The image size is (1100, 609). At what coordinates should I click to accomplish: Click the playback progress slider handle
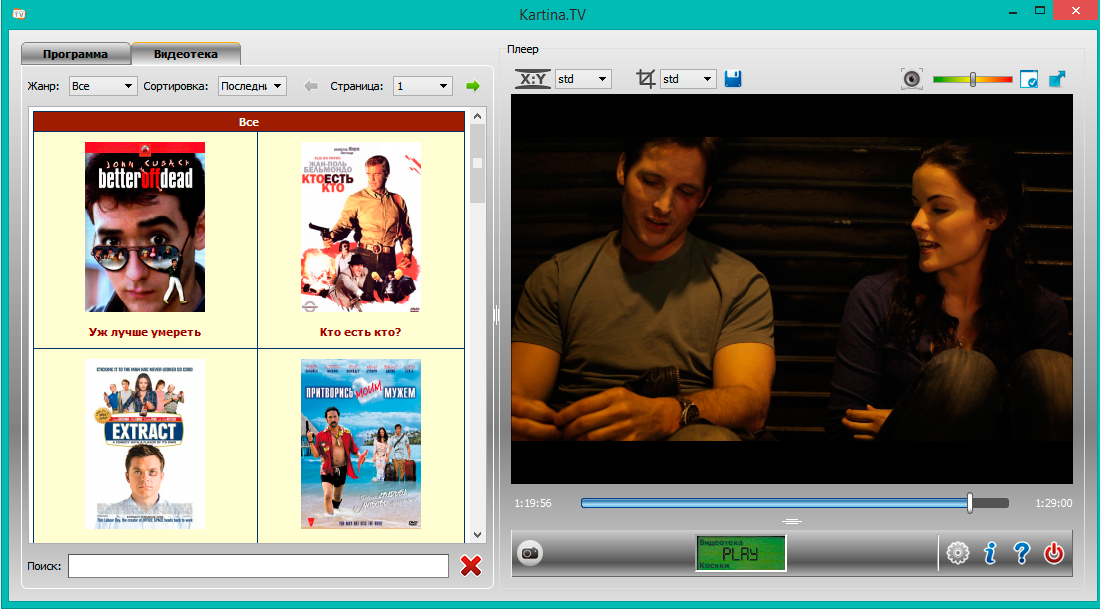coord(970,503)
